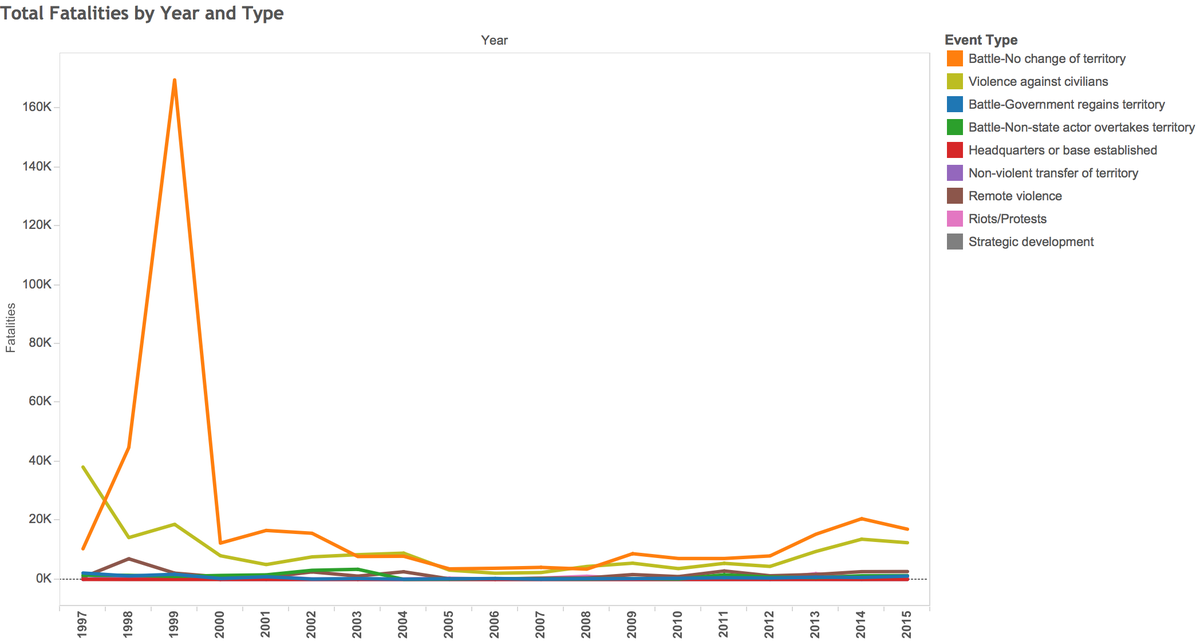Viewport: 1200px width, 641px height.
Task: Click the Year column header
Action: click(494, 40)
